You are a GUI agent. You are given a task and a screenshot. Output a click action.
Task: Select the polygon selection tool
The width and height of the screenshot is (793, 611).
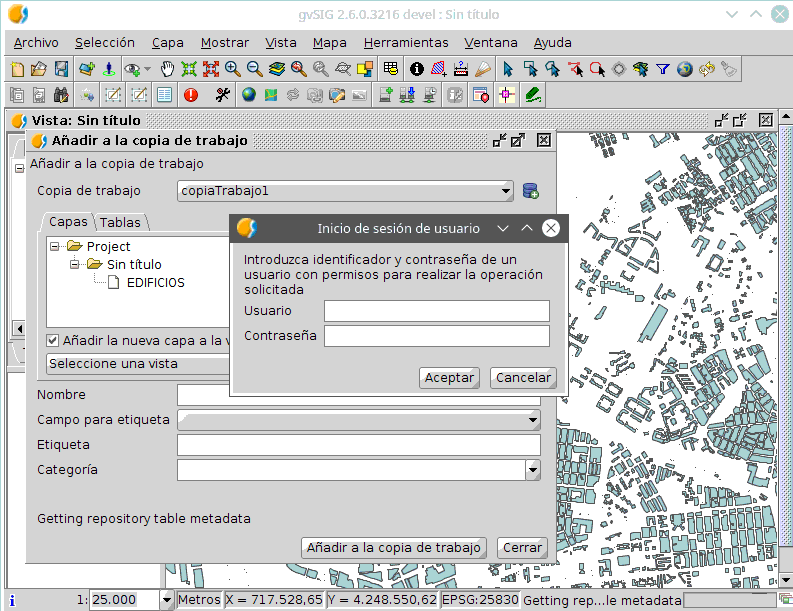coord(553,69)
